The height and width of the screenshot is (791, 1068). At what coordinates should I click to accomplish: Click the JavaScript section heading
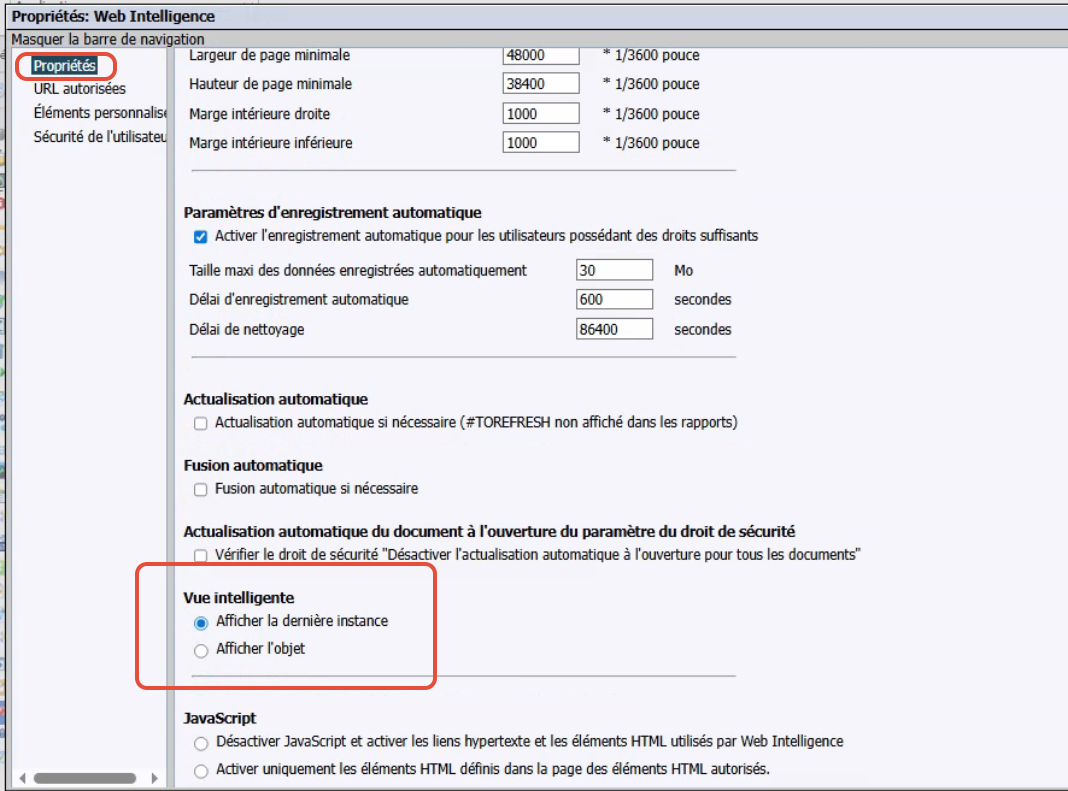(219, 718)
